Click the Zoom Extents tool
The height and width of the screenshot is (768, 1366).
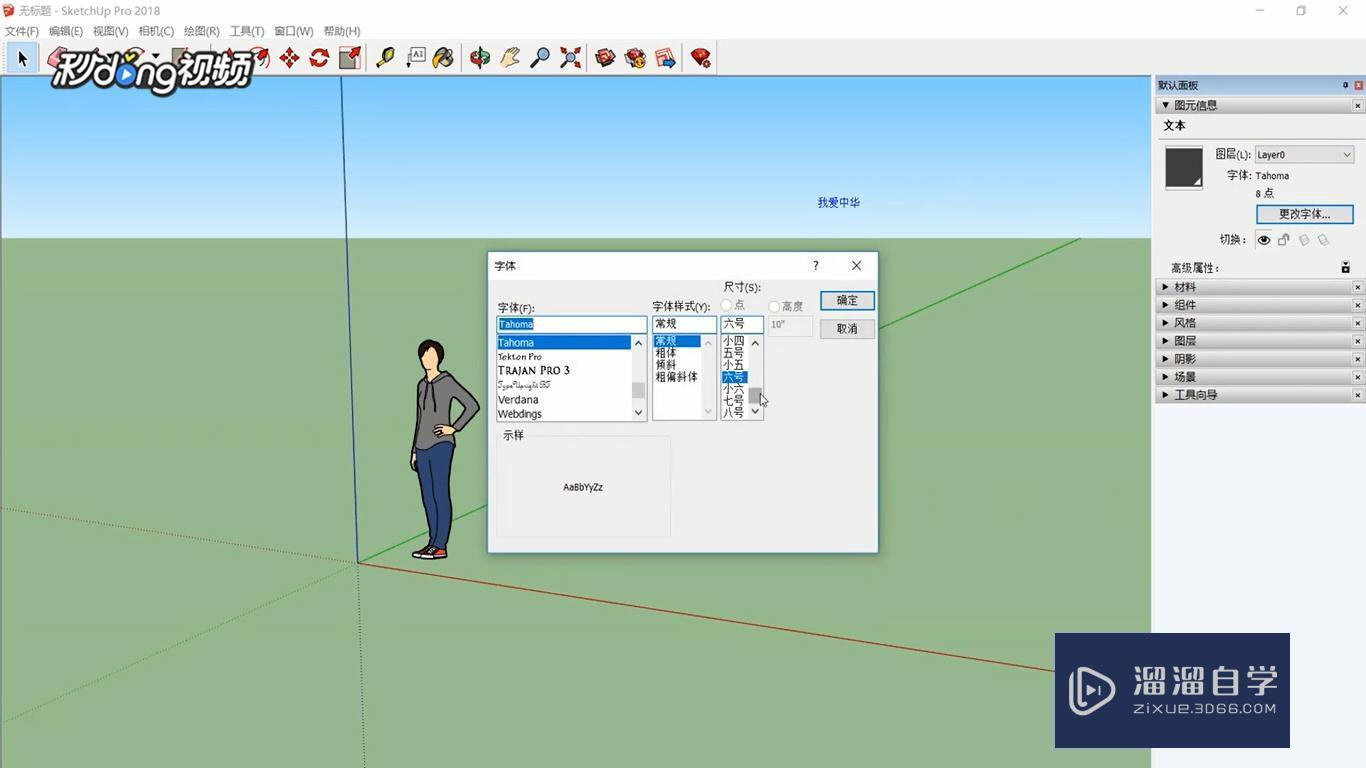570,58
